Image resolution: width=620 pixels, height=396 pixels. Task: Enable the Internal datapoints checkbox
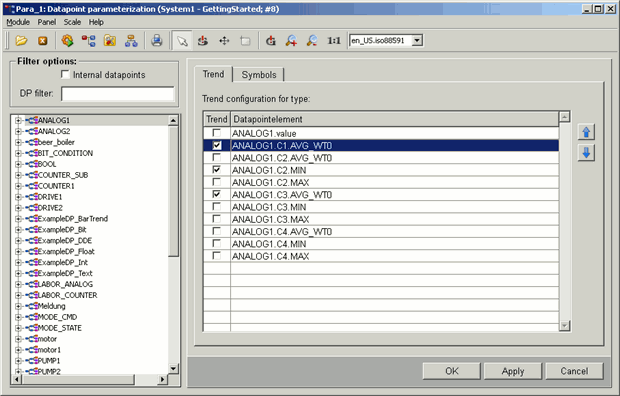point(65,74)
